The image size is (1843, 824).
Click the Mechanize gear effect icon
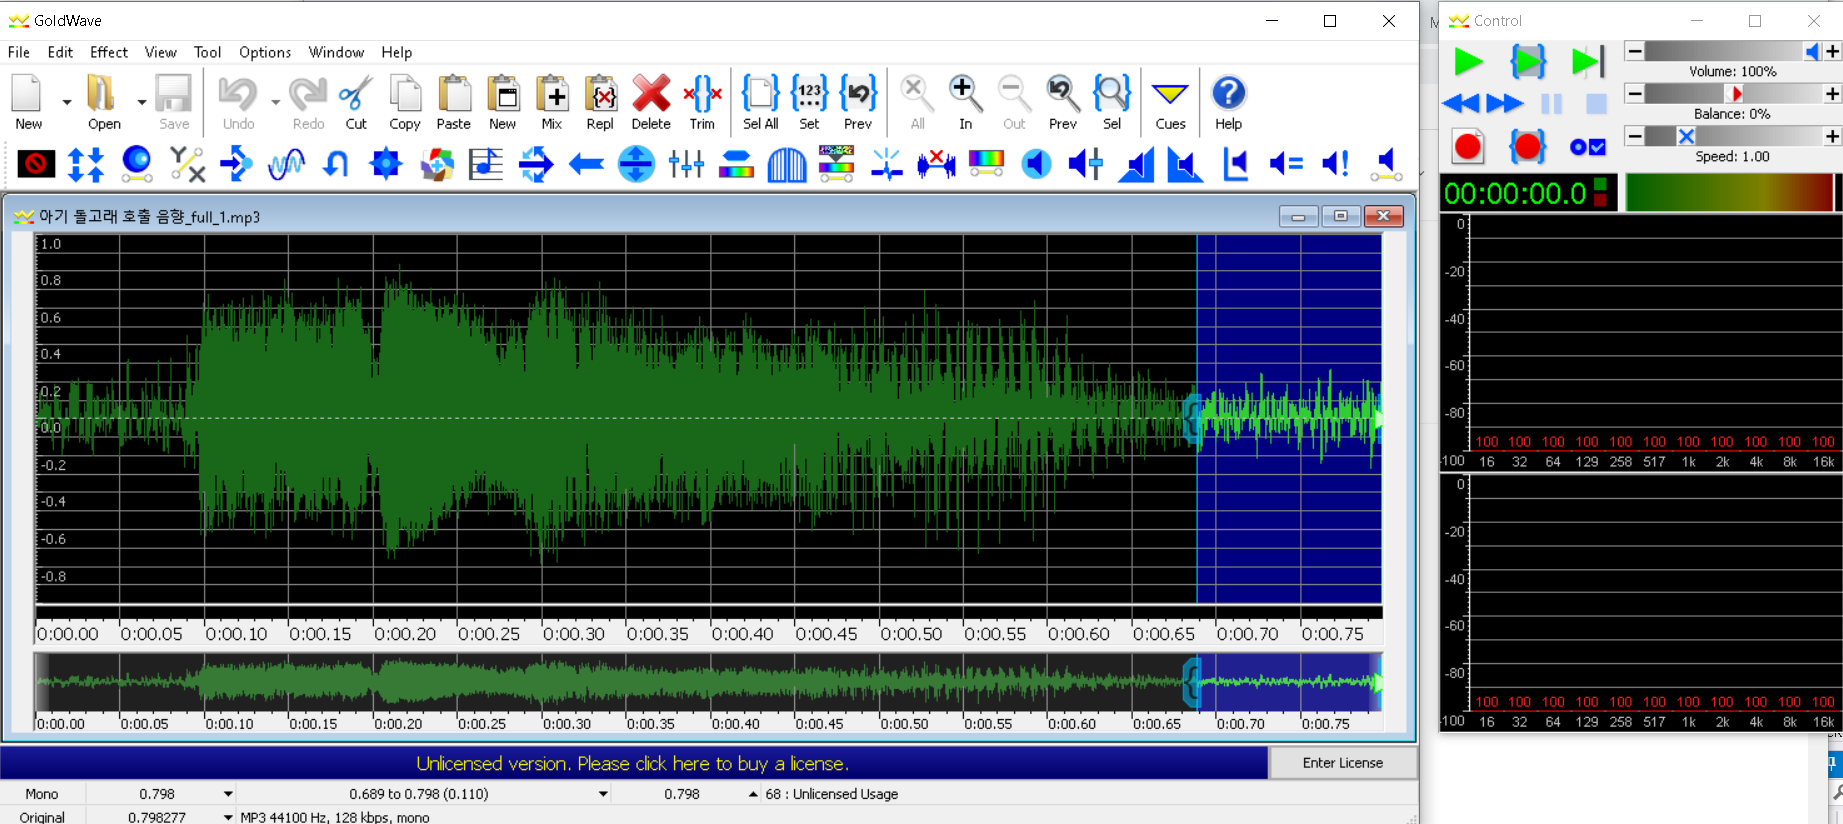386,163
